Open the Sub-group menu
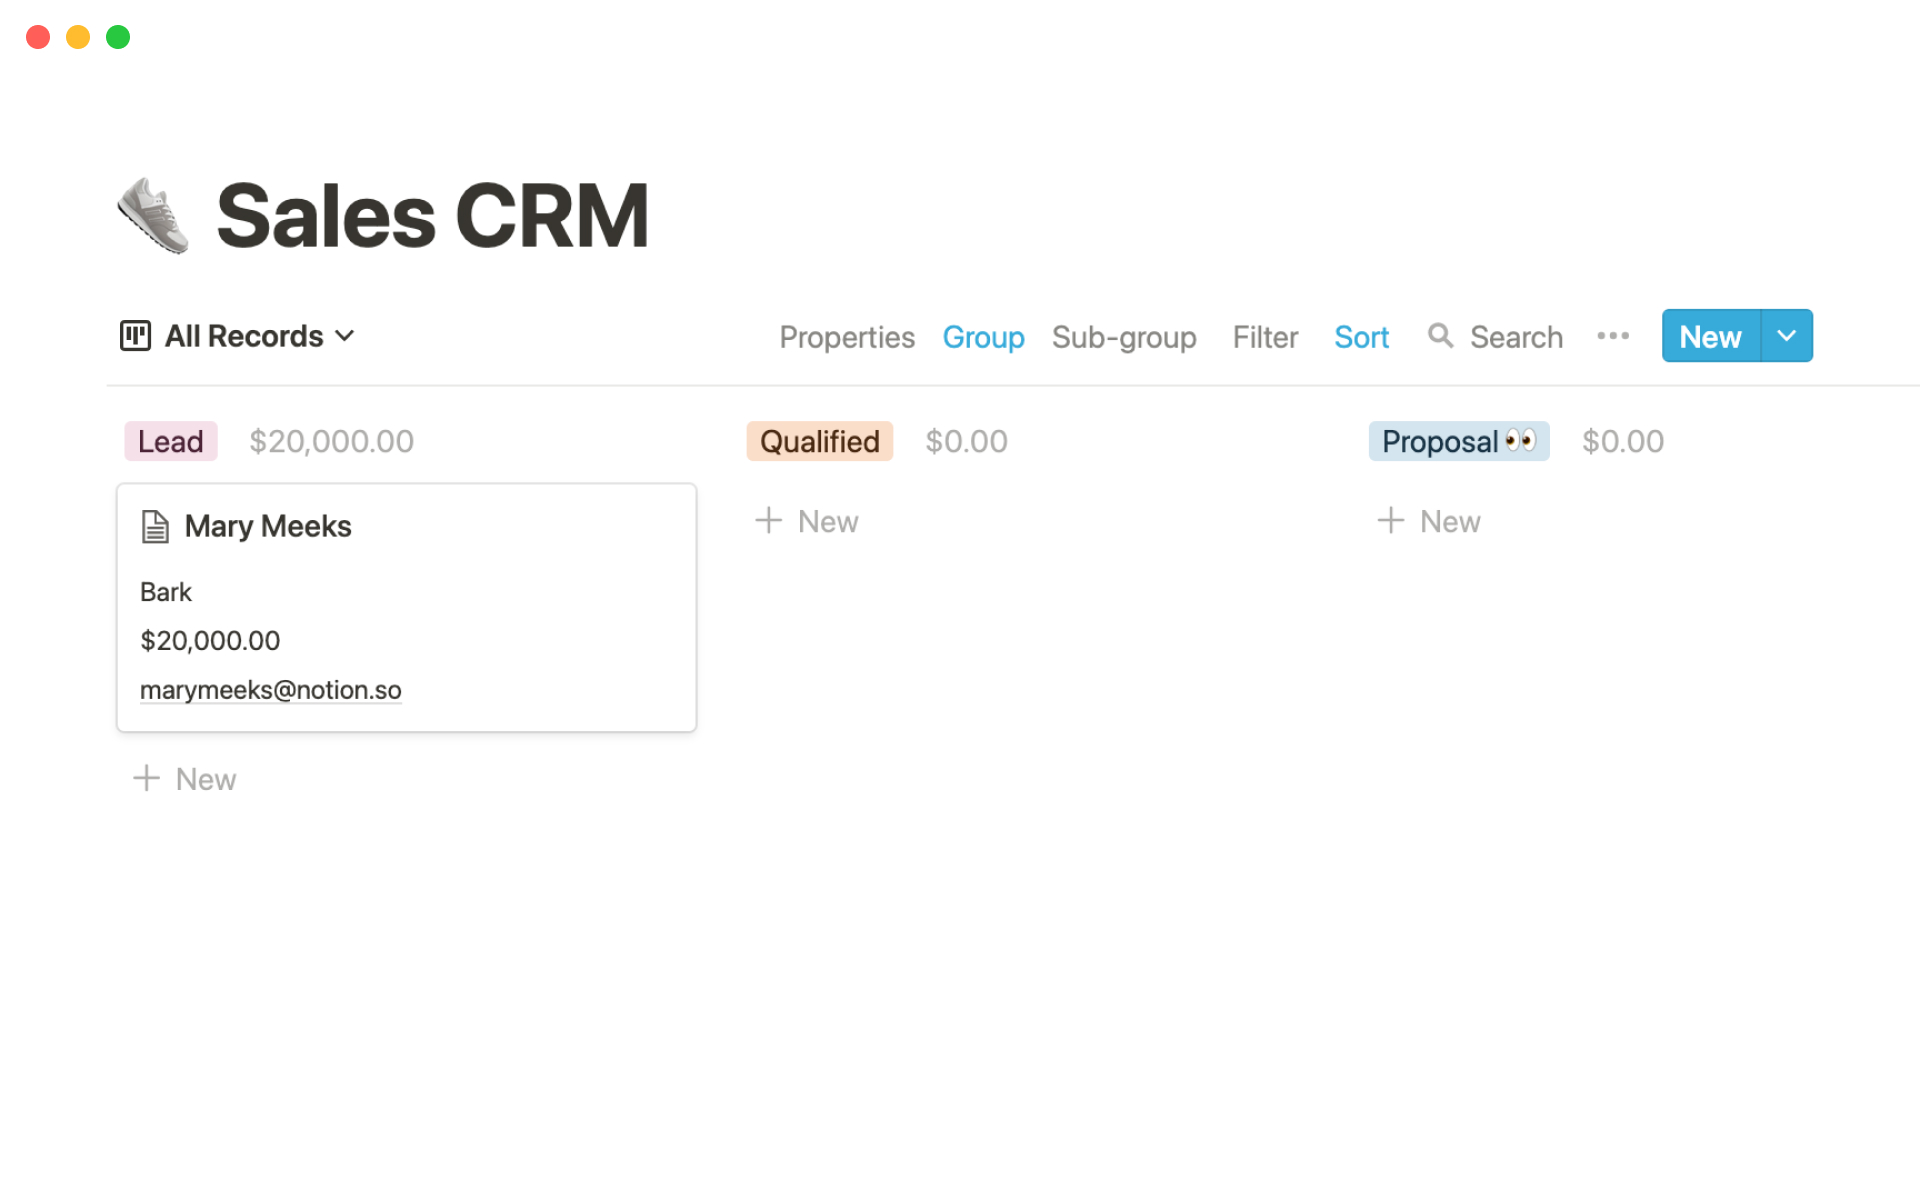Image resolution: width=1920 pixels, height=1200 pixels. (x=1124, y=337)
